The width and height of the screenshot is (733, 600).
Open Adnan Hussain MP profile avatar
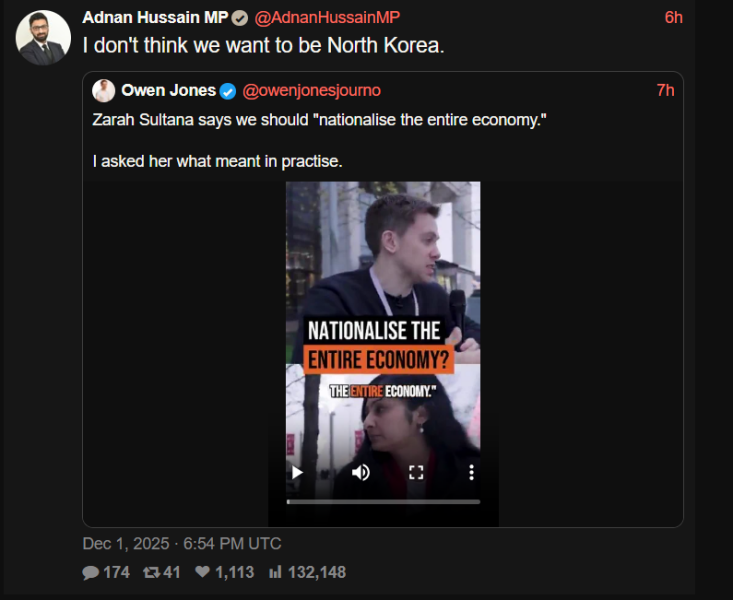(43, 38)
